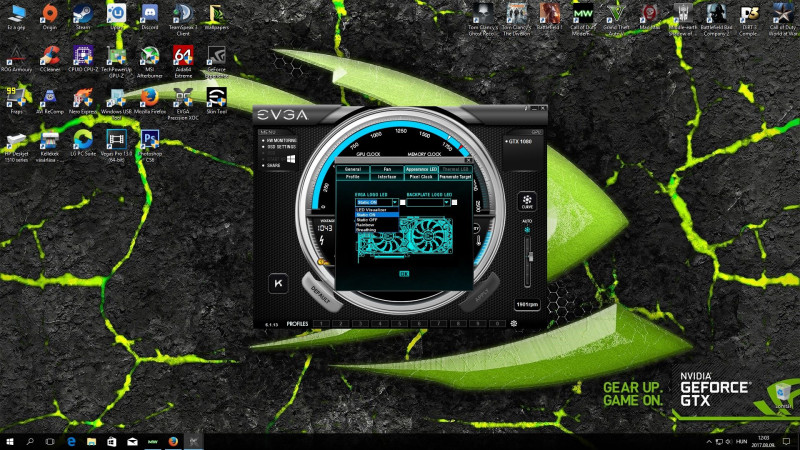Image resolution: width=800 pixels, height=450 pixels.
Task: Click Share in the EVGA menu
Action: 273,165
